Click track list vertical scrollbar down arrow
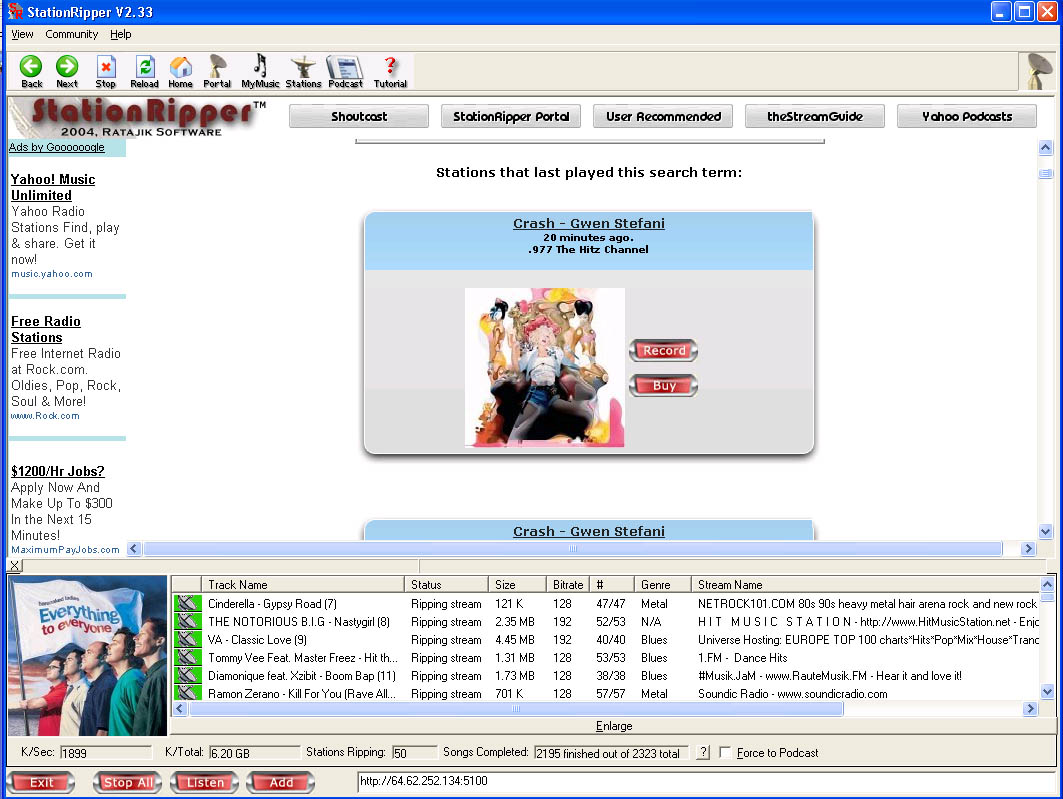 coord(1047,692)
